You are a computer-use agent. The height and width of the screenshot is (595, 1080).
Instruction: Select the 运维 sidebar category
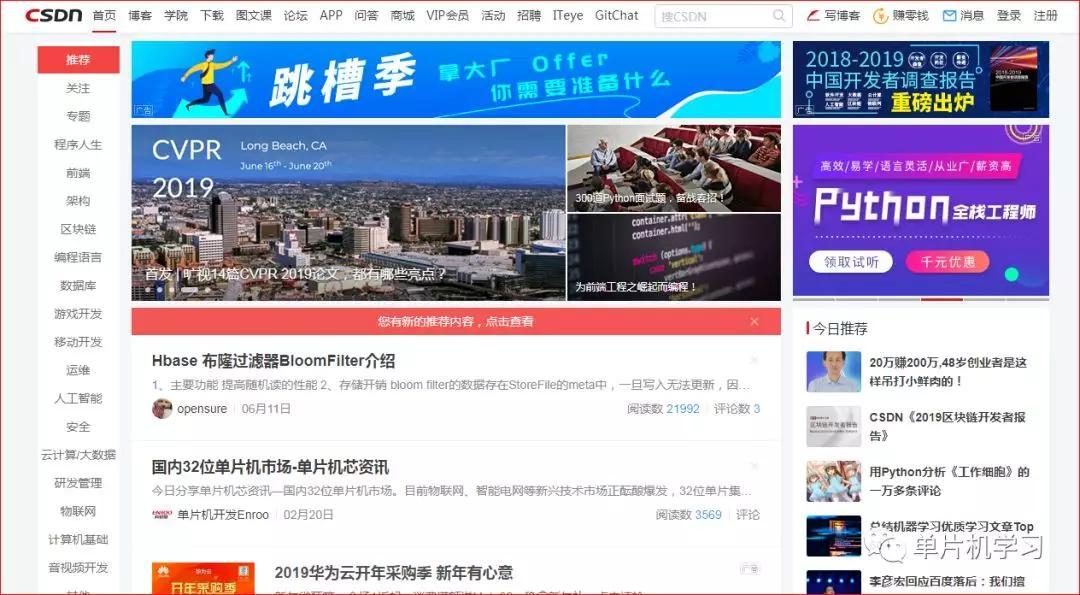point(79,370)
